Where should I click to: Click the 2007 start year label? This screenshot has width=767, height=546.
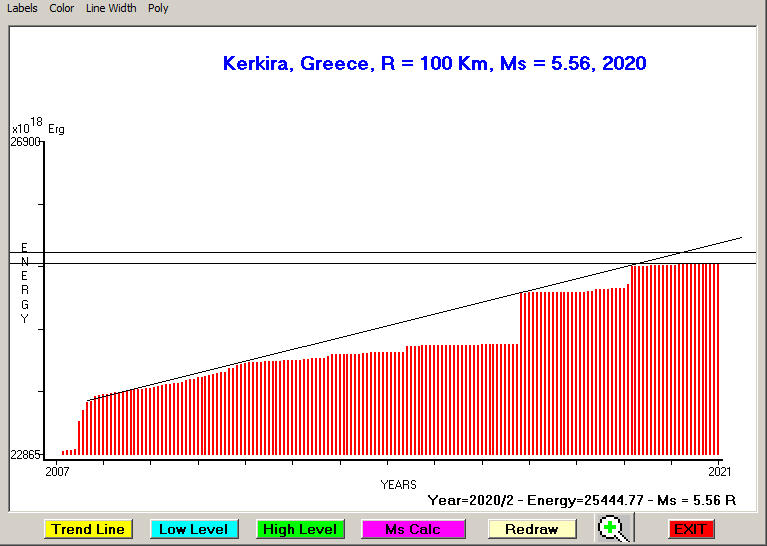pos(57,471)
